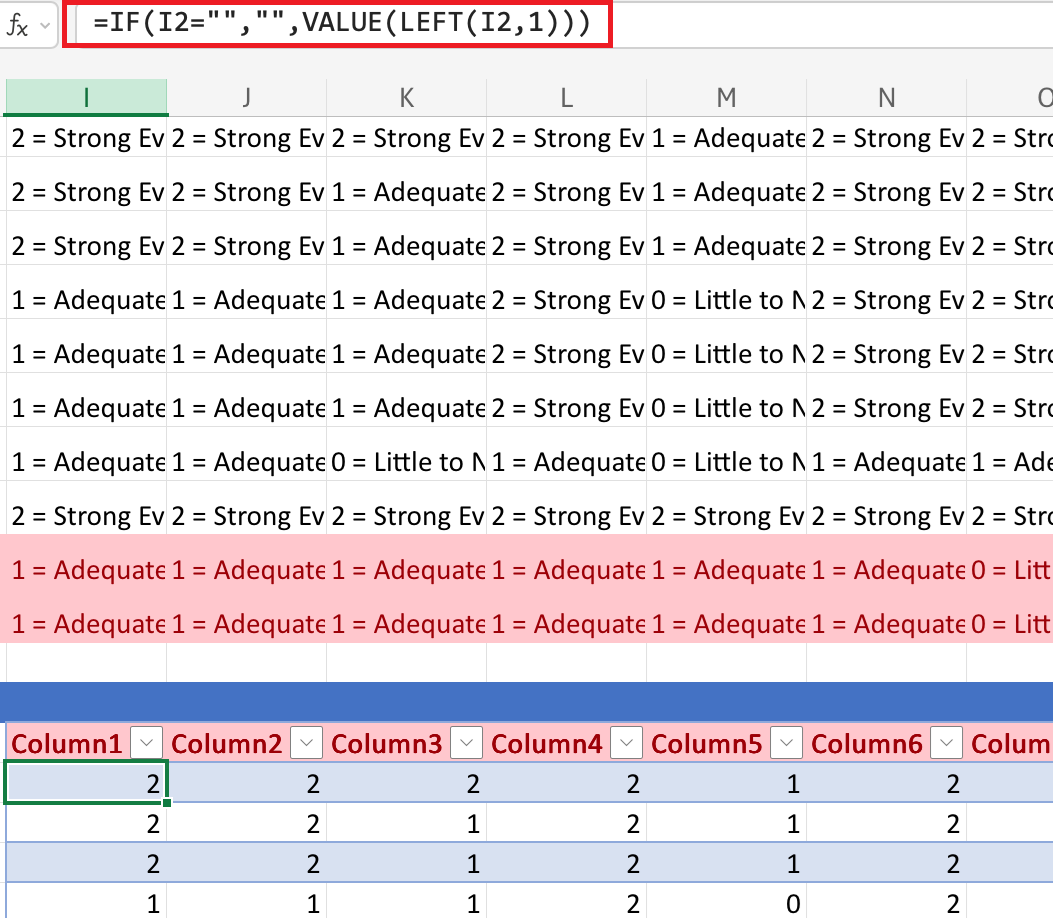Viewport: 1053px width, 918px height.
Task: Click the fill handle on the selected cell
Action: [x=167, y=802]
